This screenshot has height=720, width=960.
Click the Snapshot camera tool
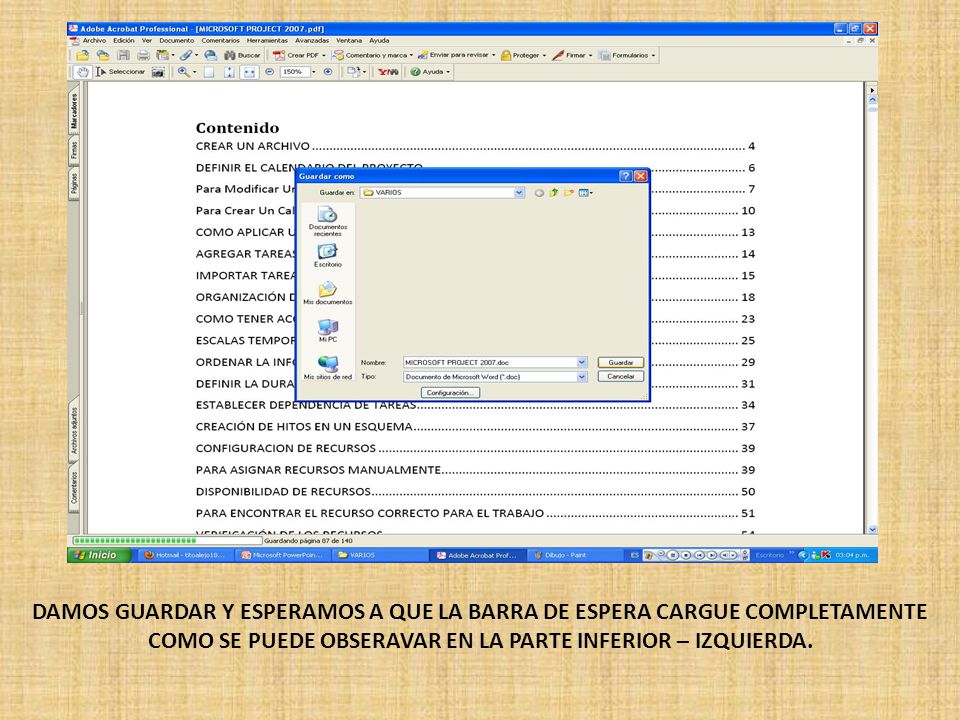tap(158, 72)
